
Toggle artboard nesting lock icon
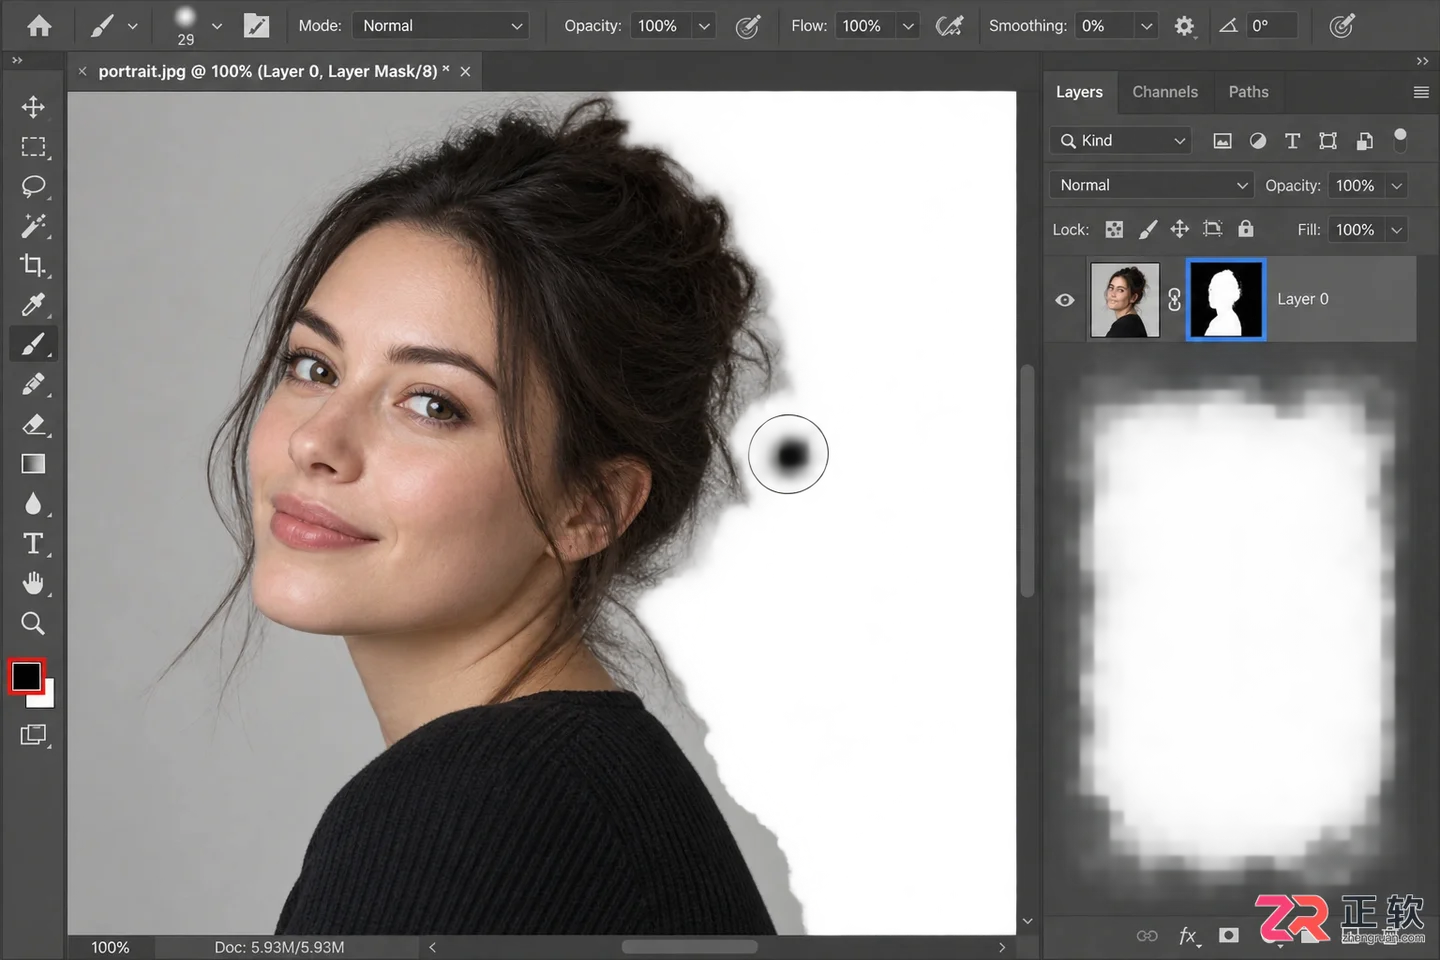pos(1212,229)
